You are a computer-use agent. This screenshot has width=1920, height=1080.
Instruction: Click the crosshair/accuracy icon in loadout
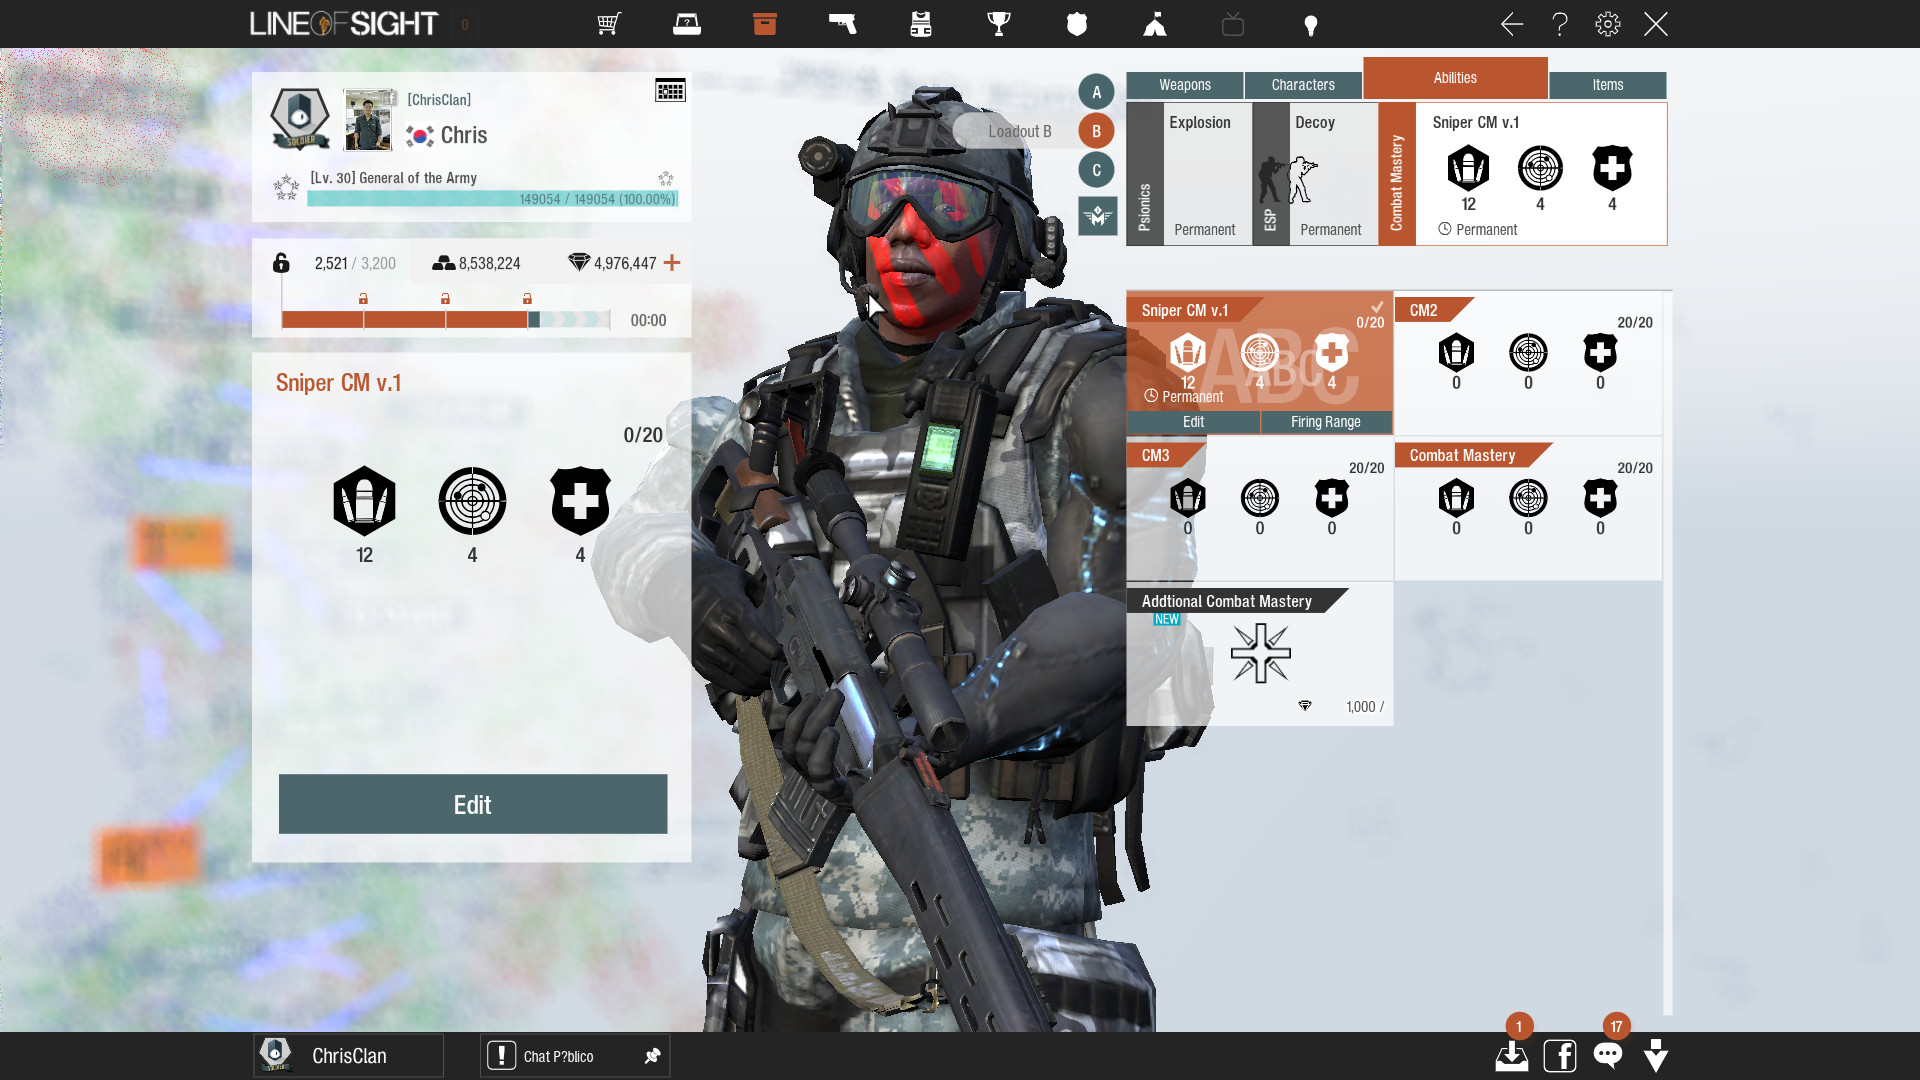[471, 500]
